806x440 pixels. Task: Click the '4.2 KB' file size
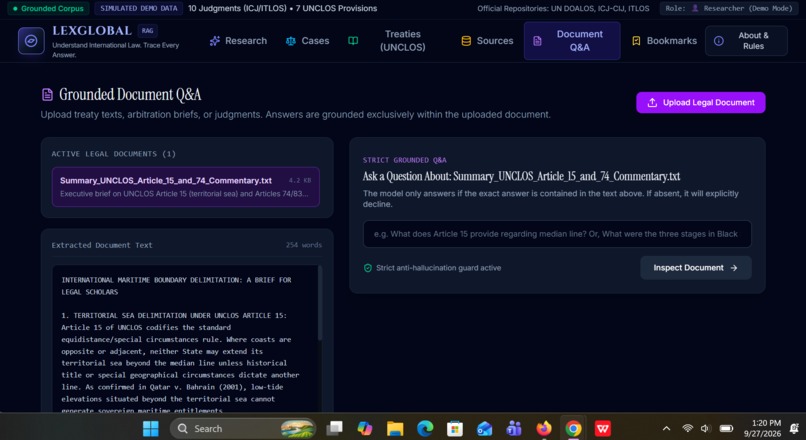click(300, 180)
